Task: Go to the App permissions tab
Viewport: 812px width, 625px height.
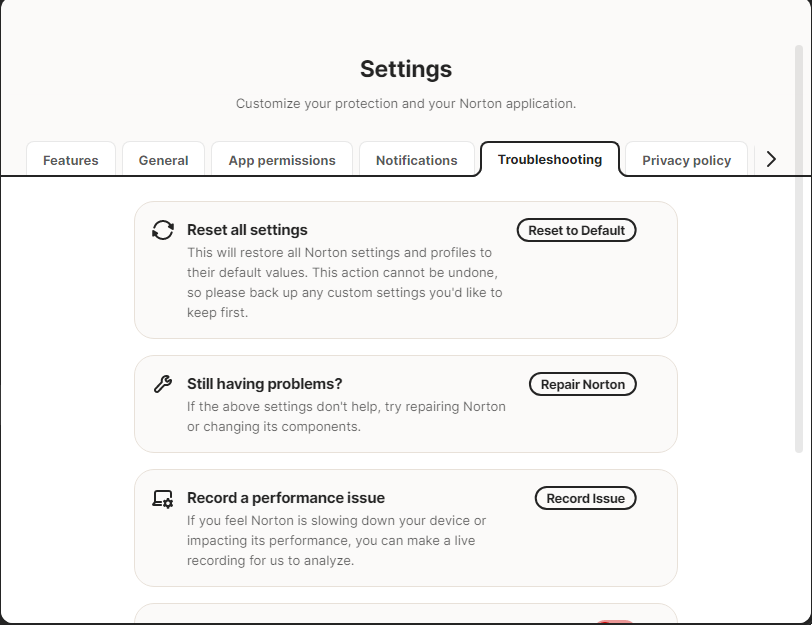Action: coord(282,160)
